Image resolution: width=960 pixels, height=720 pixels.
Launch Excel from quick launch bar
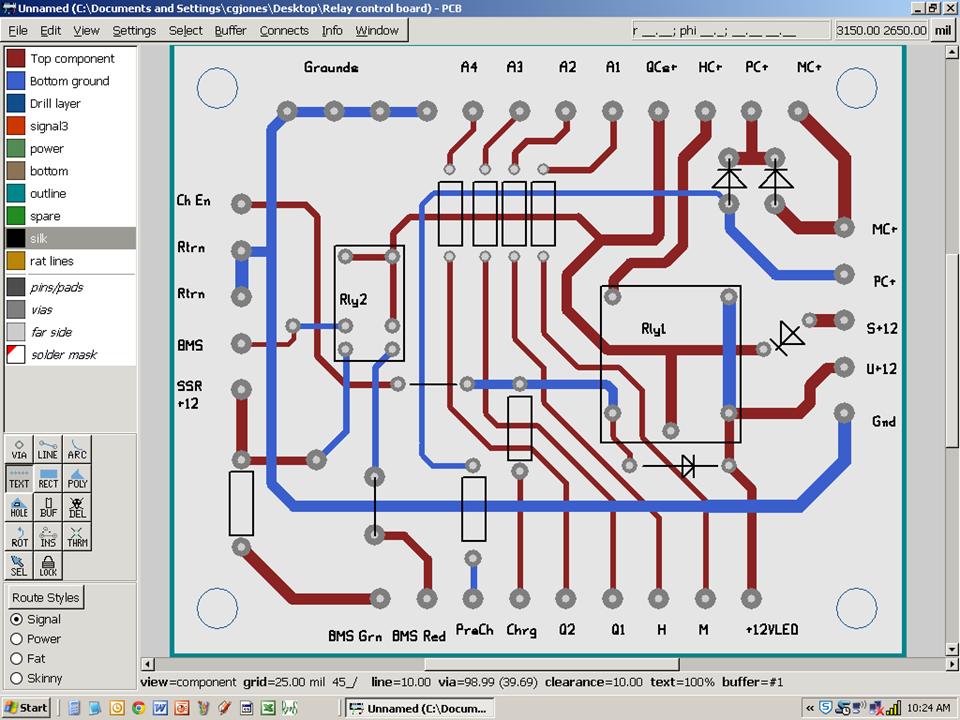pyautogui.click(x=268, y=708)
